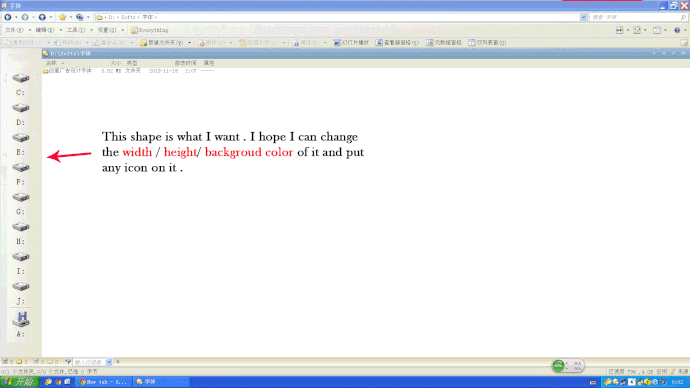Open the Up button dropdown arrow

click(x=51, y=18)
